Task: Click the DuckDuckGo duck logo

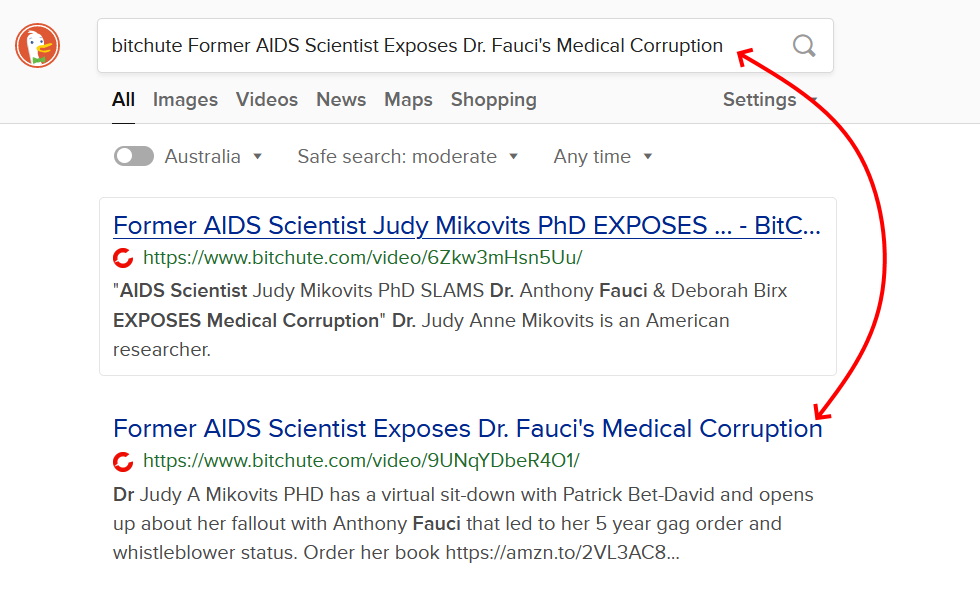Action: pyautogui.click(x=38, y=46)
